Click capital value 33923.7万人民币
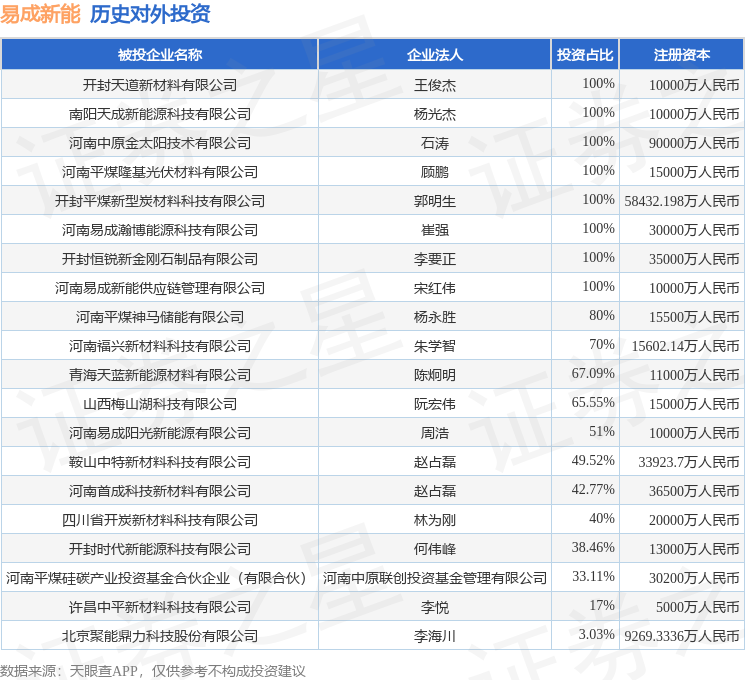The image size is (745, 680). click(689, 462)
